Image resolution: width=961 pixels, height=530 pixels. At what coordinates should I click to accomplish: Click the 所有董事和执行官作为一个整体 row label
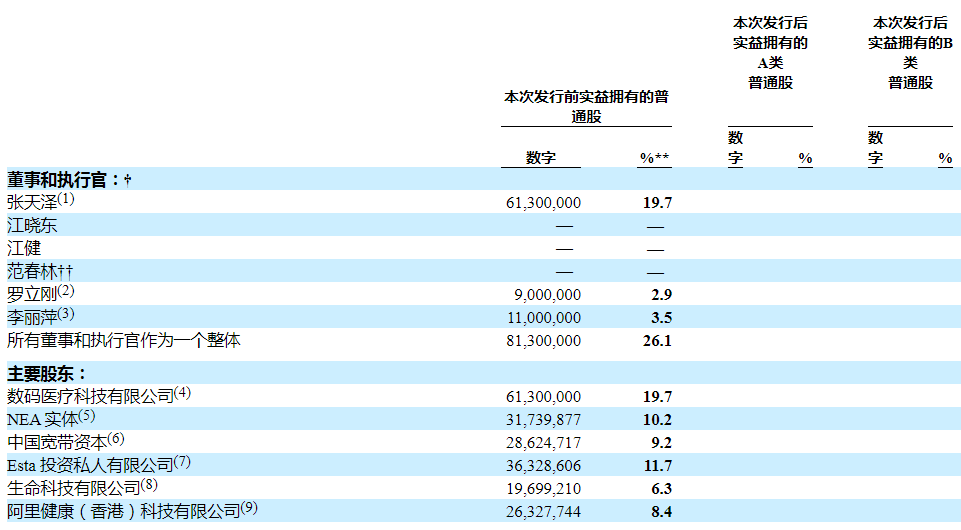click(124, 341)
